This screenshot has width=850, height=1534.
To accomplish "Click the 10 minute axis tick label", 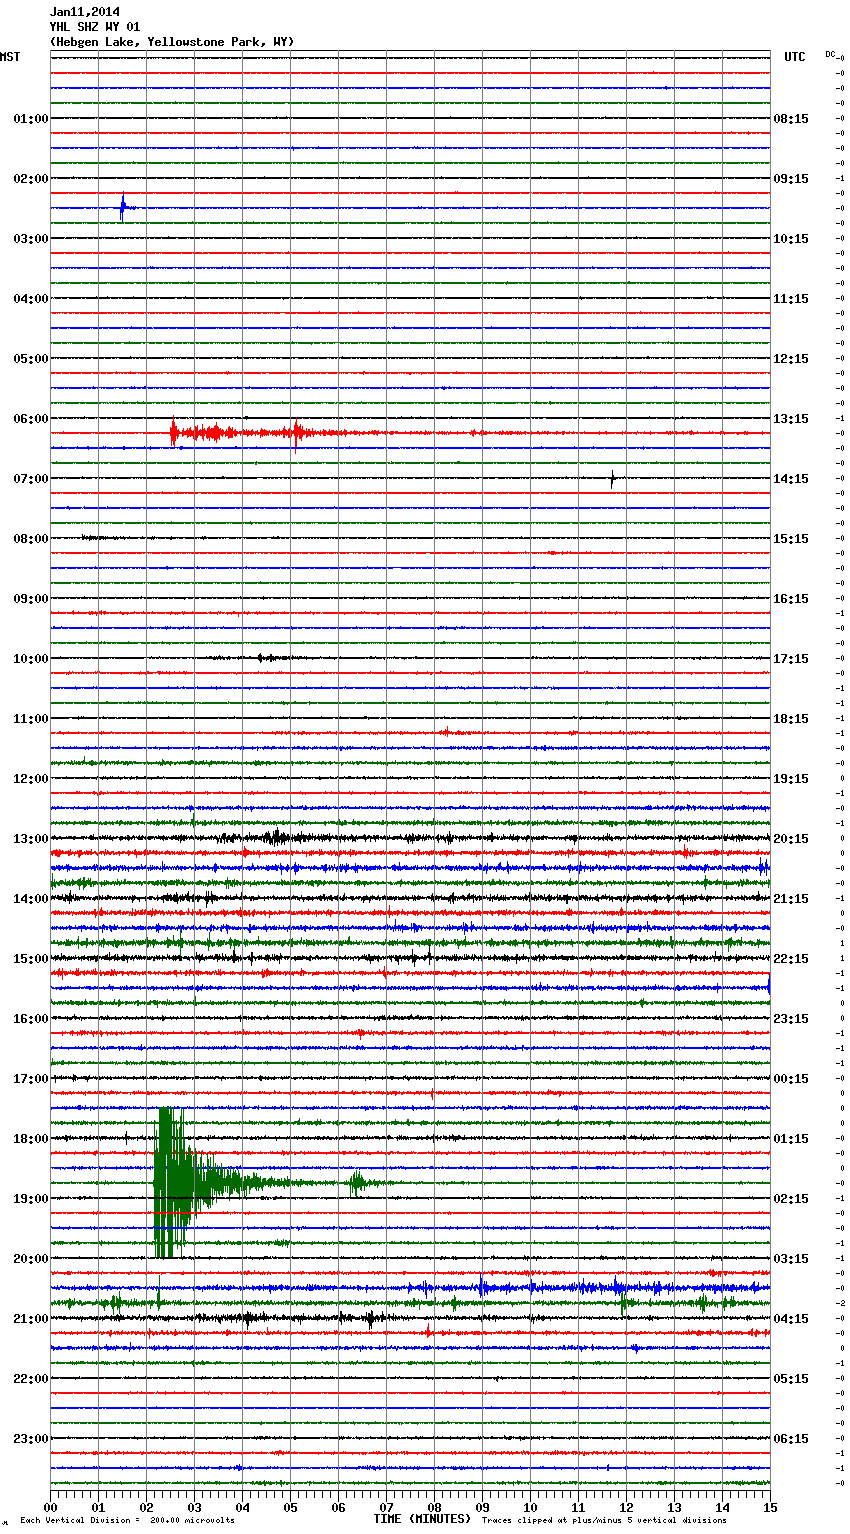I will pyautogui.click(x=530, y=1507).
